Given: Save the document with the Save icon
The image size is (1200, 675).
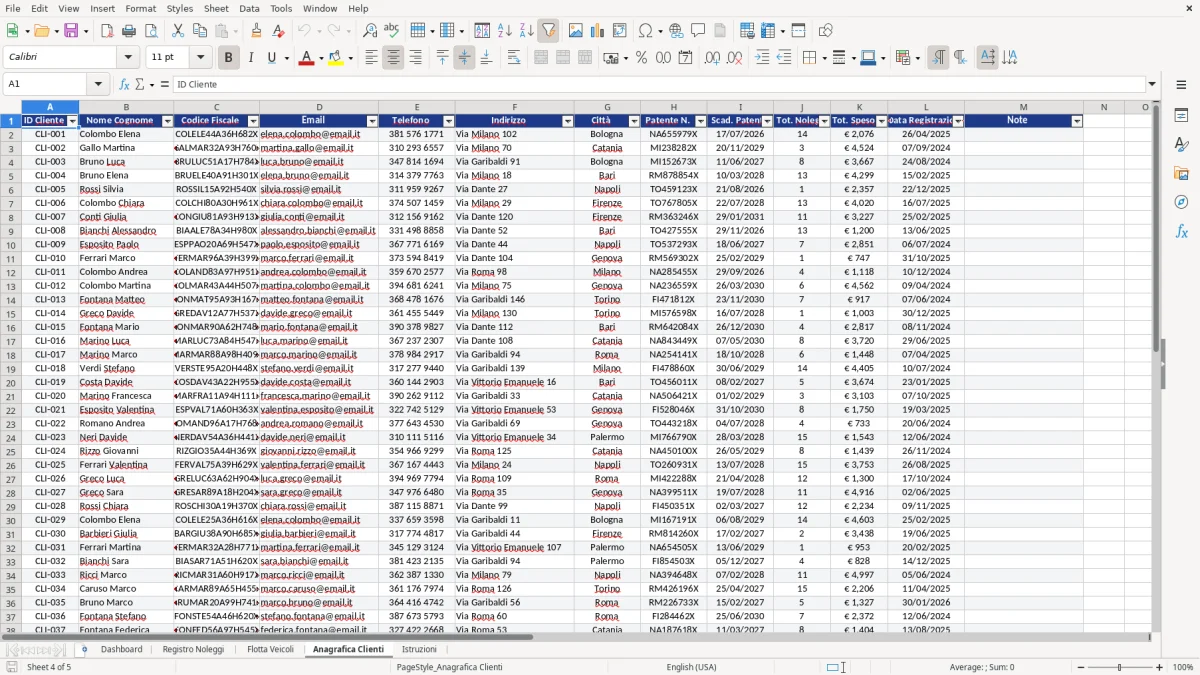Looking at the screenshot, I should click(x=70, y=31).
